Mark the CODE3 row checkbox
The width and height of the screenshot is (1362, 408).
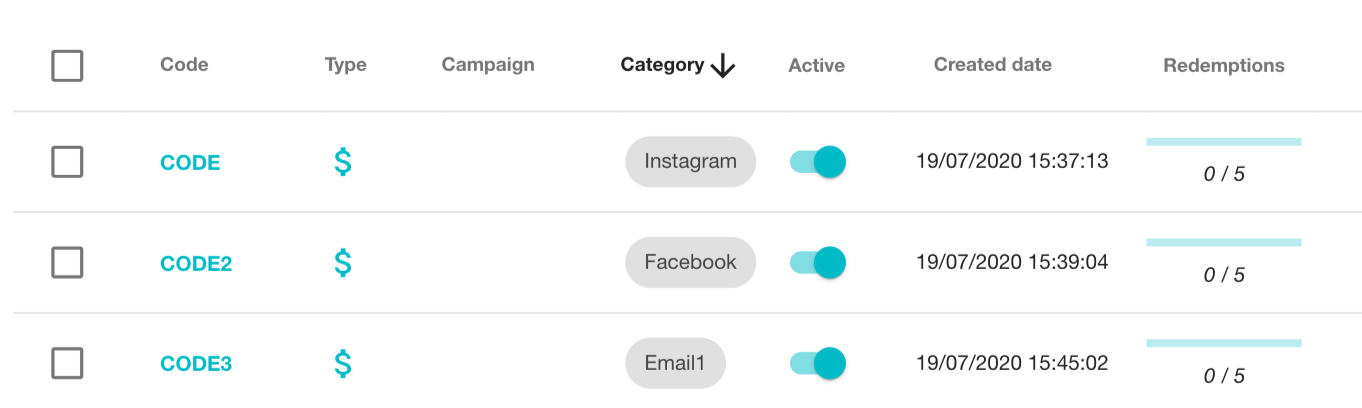click(67, 363)
